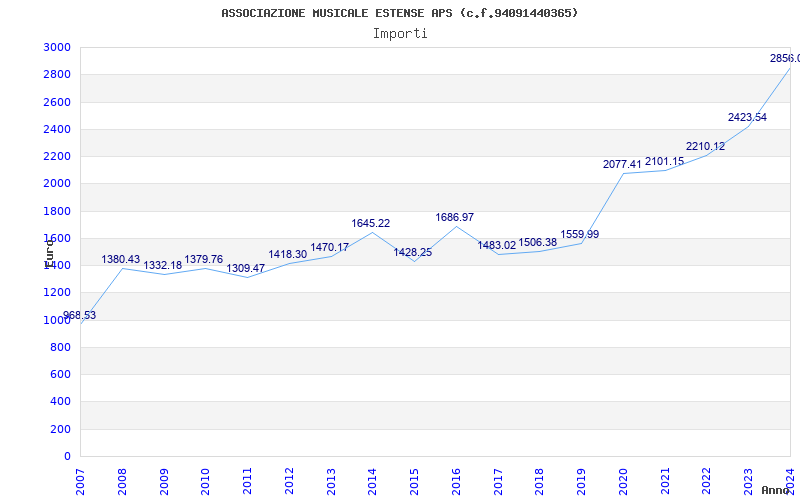Select the 2000 y-axis tick label
The height and width of the screenshot is (500, 800).
click(x=57, y=184)
